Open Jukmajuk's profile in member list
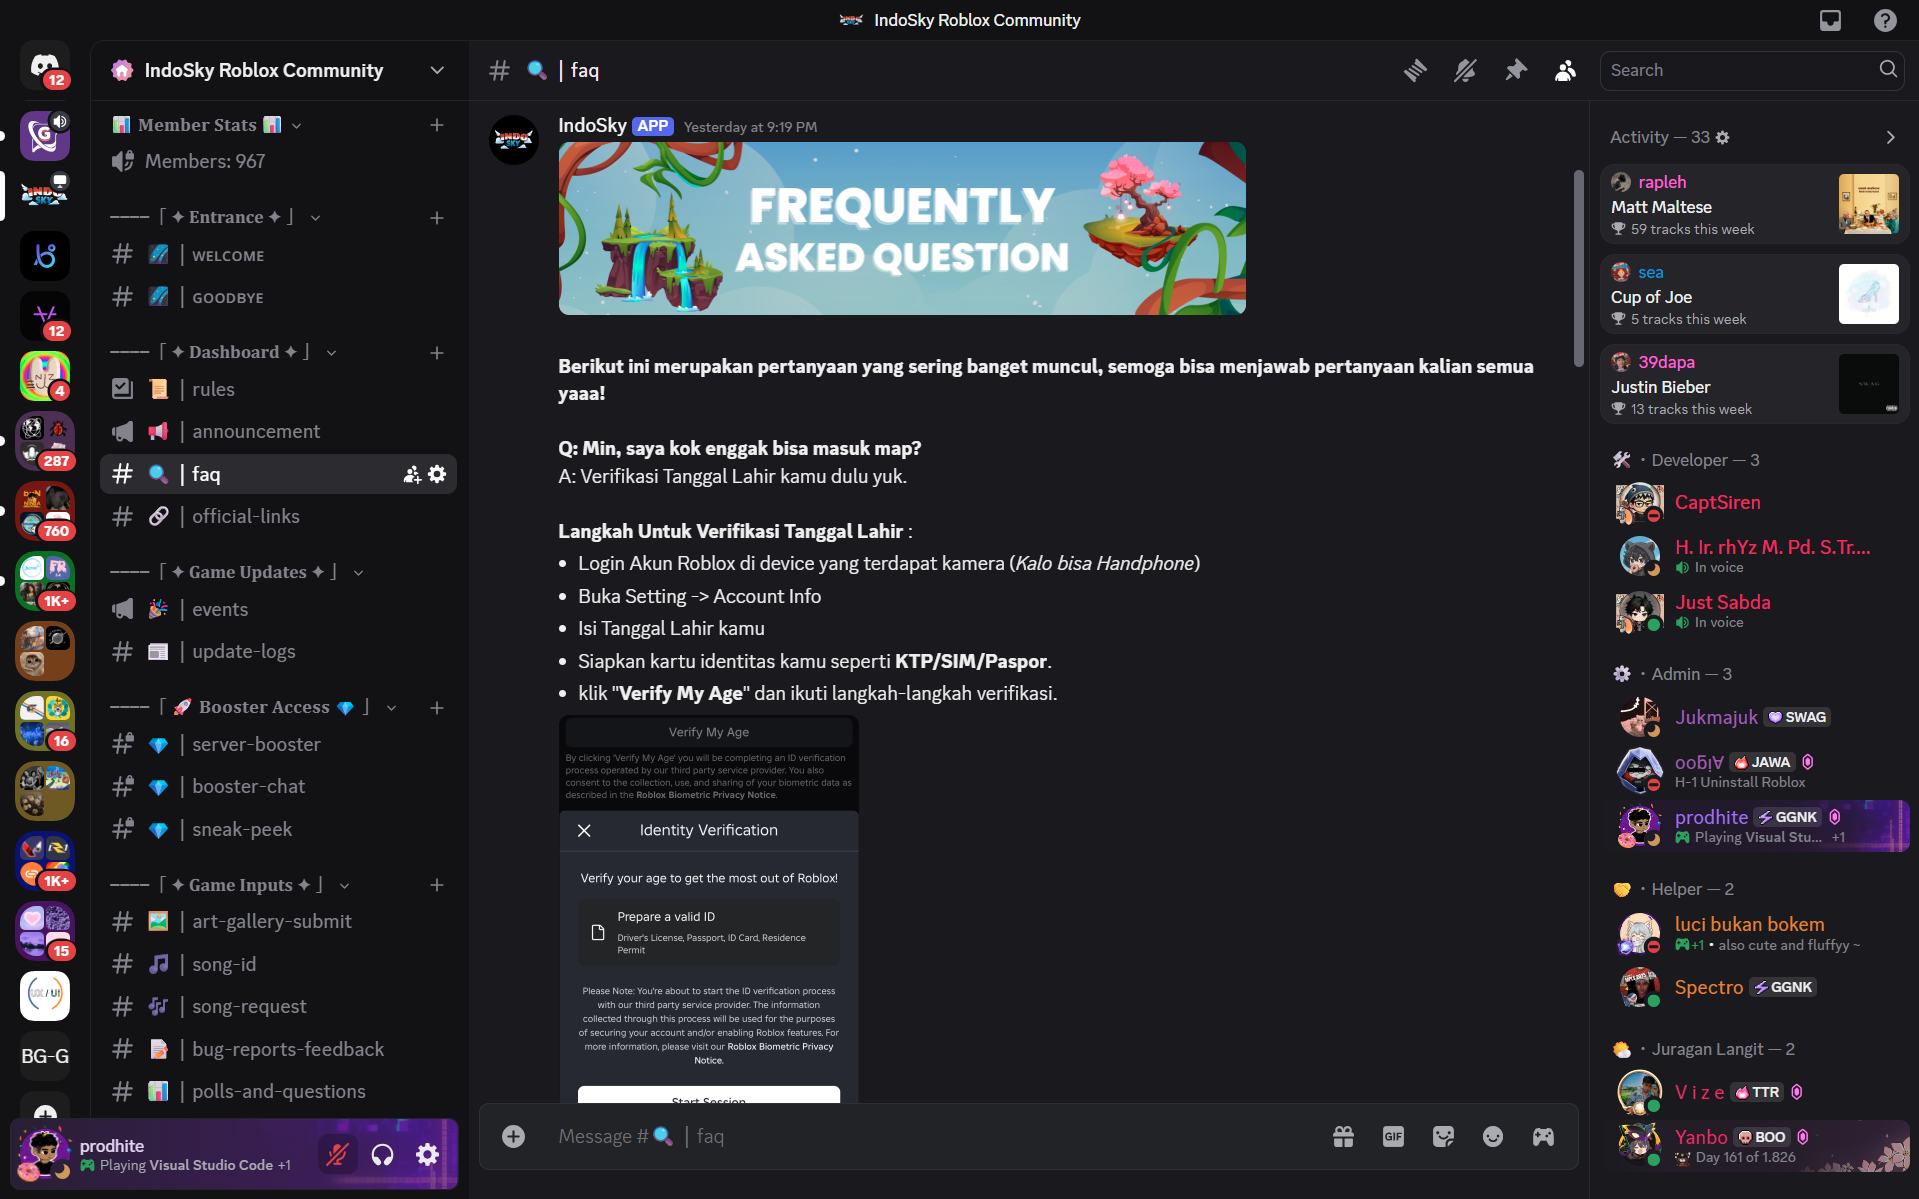 [1757, 717]
